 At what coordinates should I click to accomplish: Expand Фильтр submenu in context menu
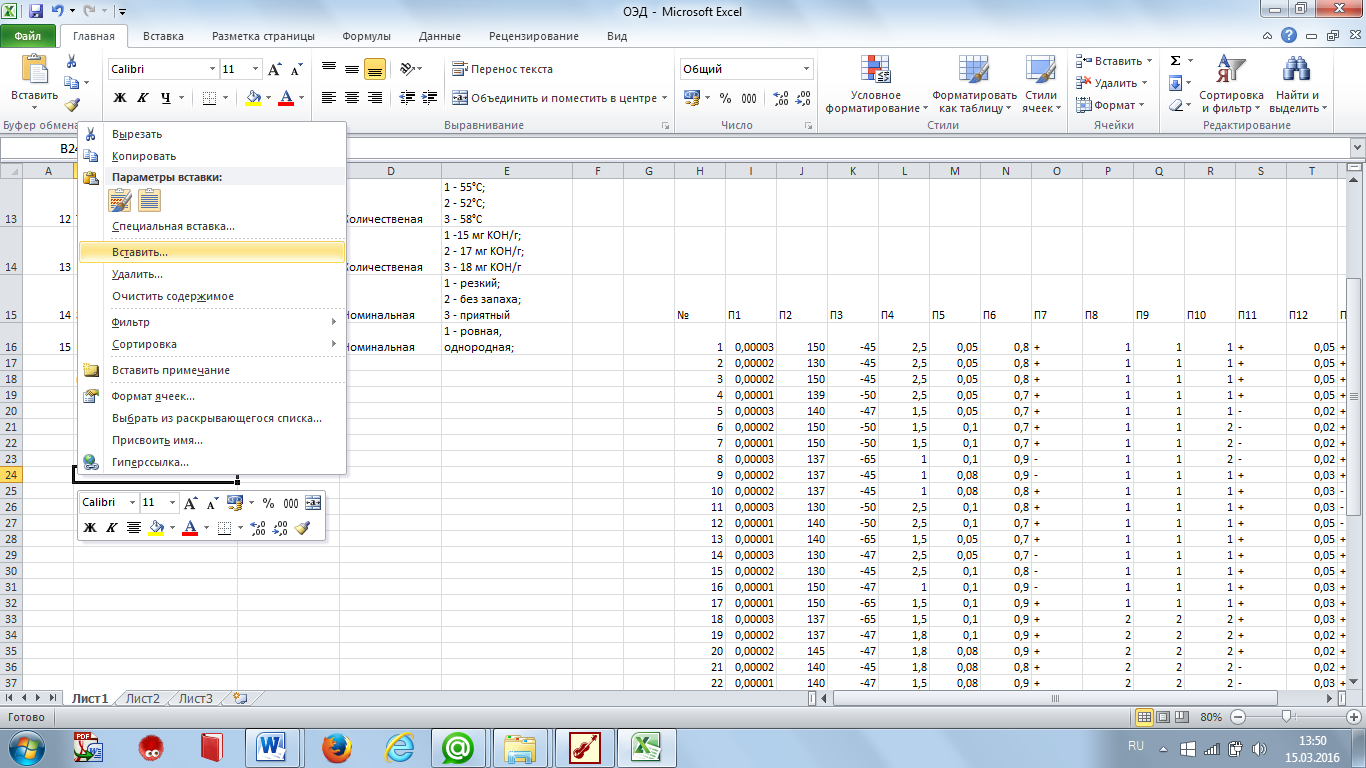coord(211,322)
